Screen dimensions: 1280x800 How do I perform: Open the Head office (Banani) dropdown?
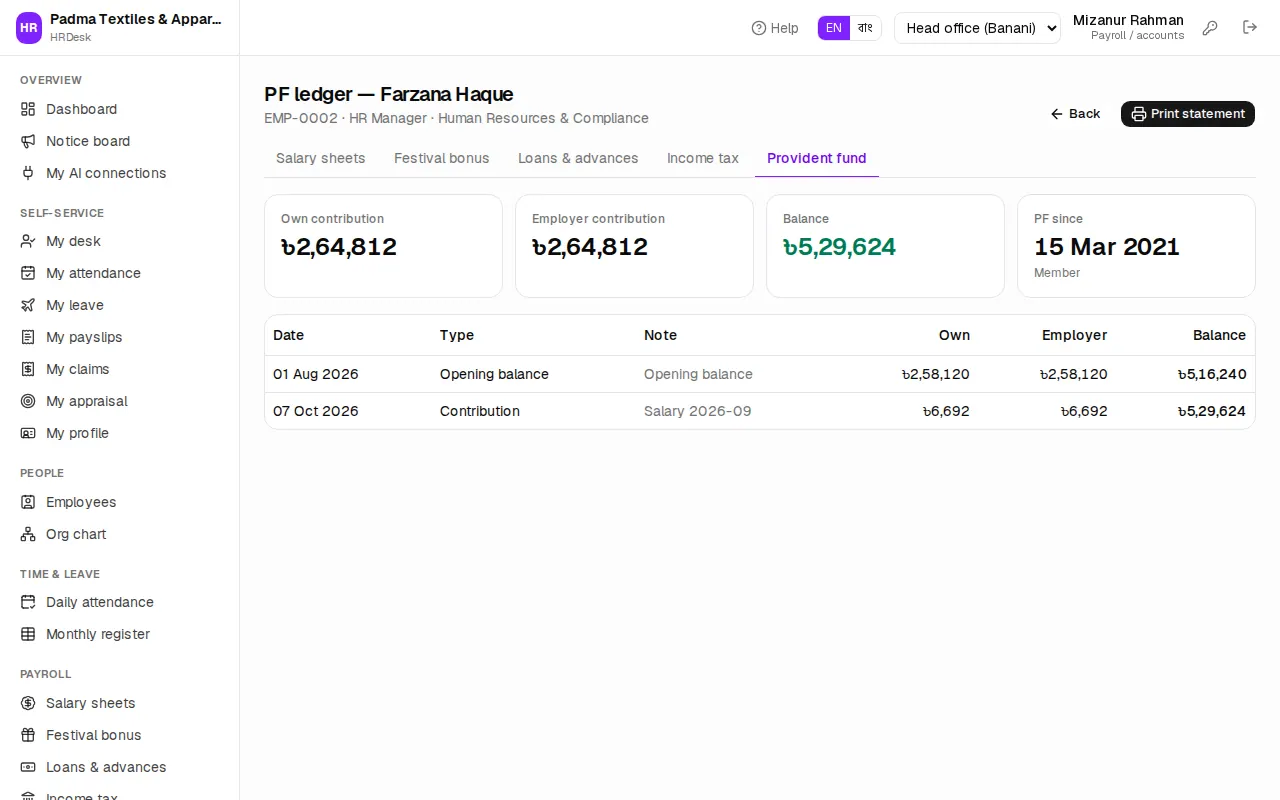coord(977,28)
